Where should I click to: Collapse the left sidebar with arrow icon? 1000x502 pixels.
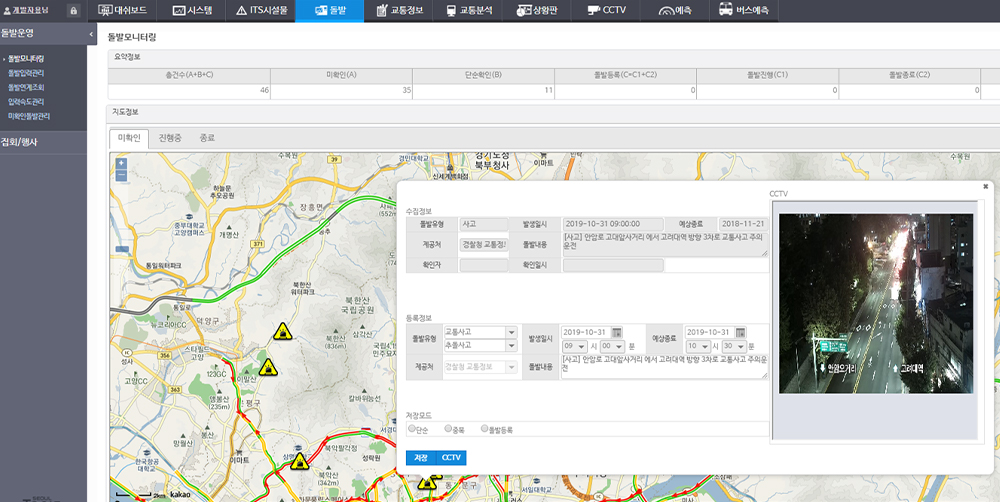(x=93, y=35)
